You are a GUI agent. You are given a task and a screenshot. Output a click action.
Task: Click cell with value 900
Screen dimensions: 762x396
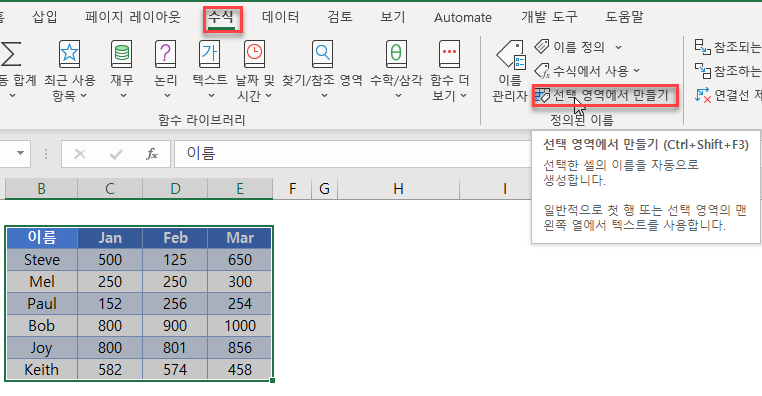[x=175, y=326]
